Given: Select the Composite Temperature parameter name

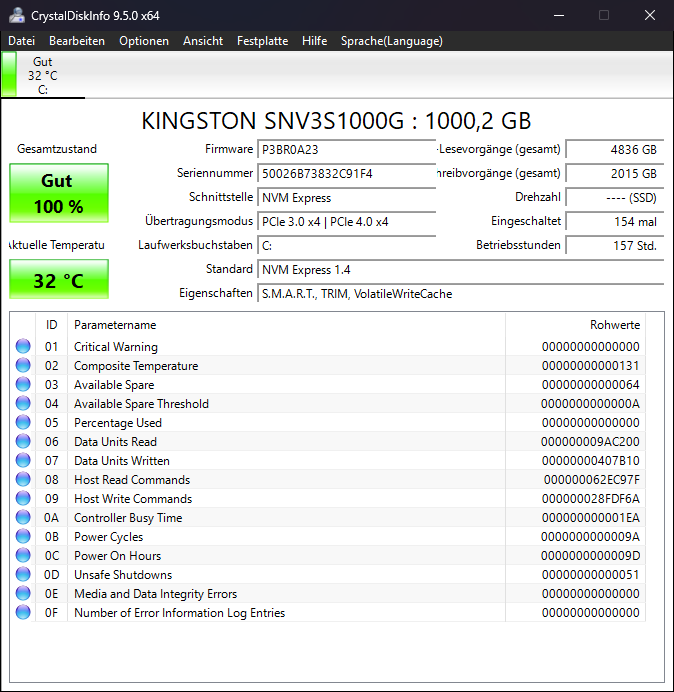Looking at the screenshot, I should click(x=136, y=366).
